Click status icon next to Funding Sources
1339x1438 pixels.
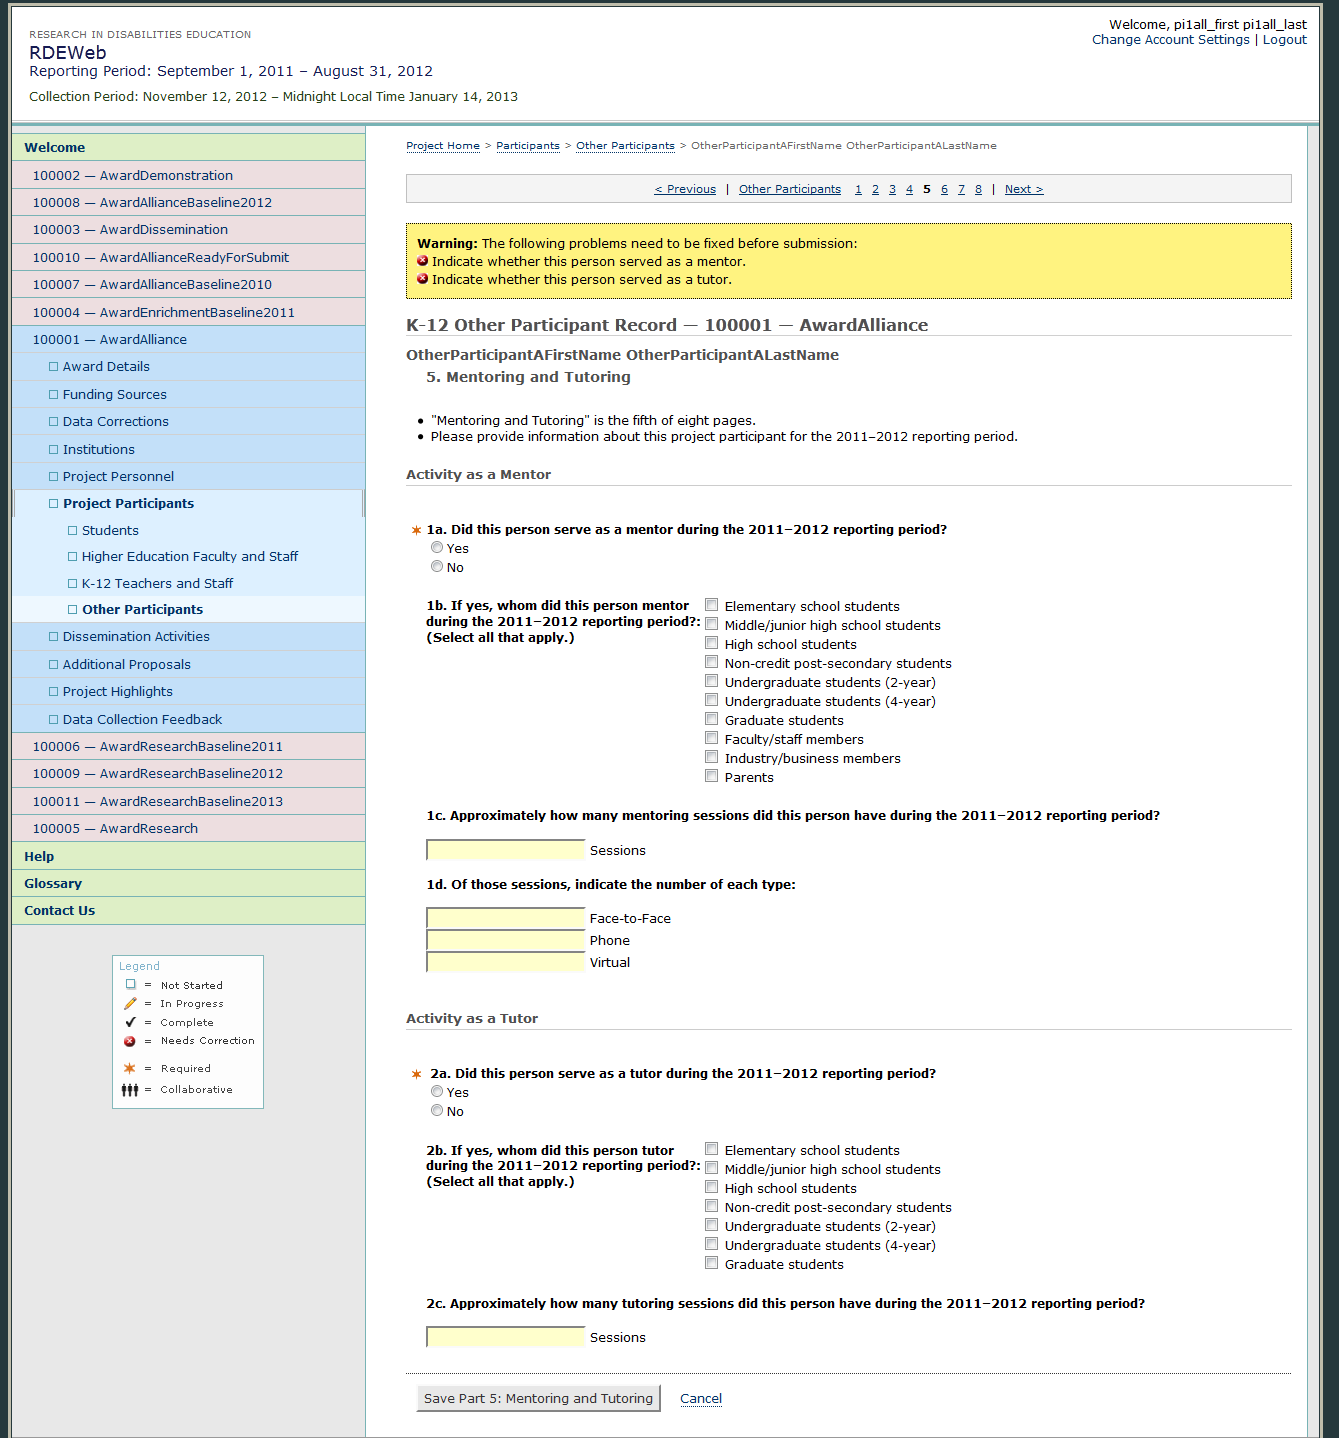(54, 395)
